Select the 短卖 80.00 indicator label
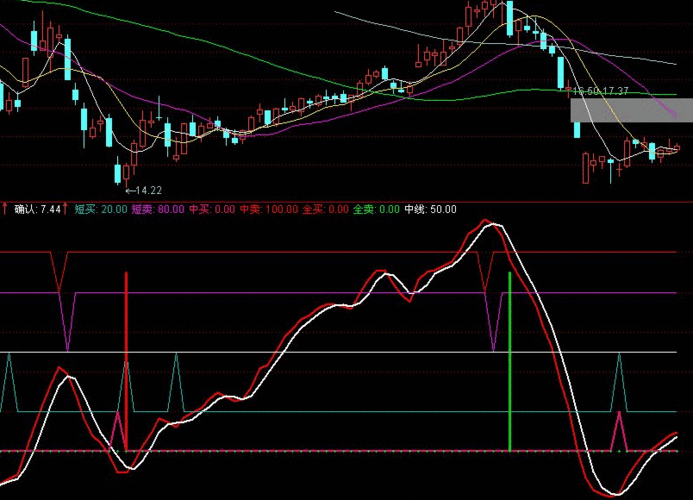The height and width of the screenshot is (500, 693). click(158, 209)
